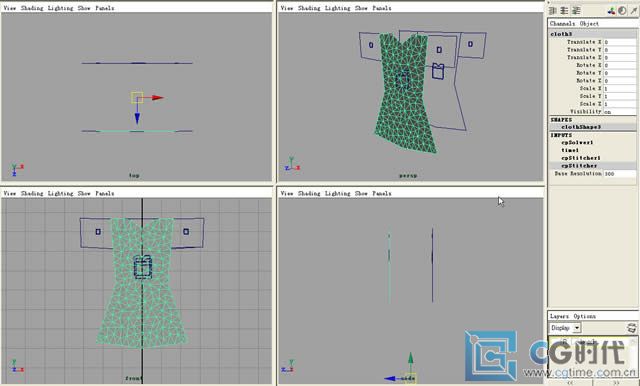640x386 pixels.
Task: Select the cloth3 object name in channel box
Action: [561, 34]
